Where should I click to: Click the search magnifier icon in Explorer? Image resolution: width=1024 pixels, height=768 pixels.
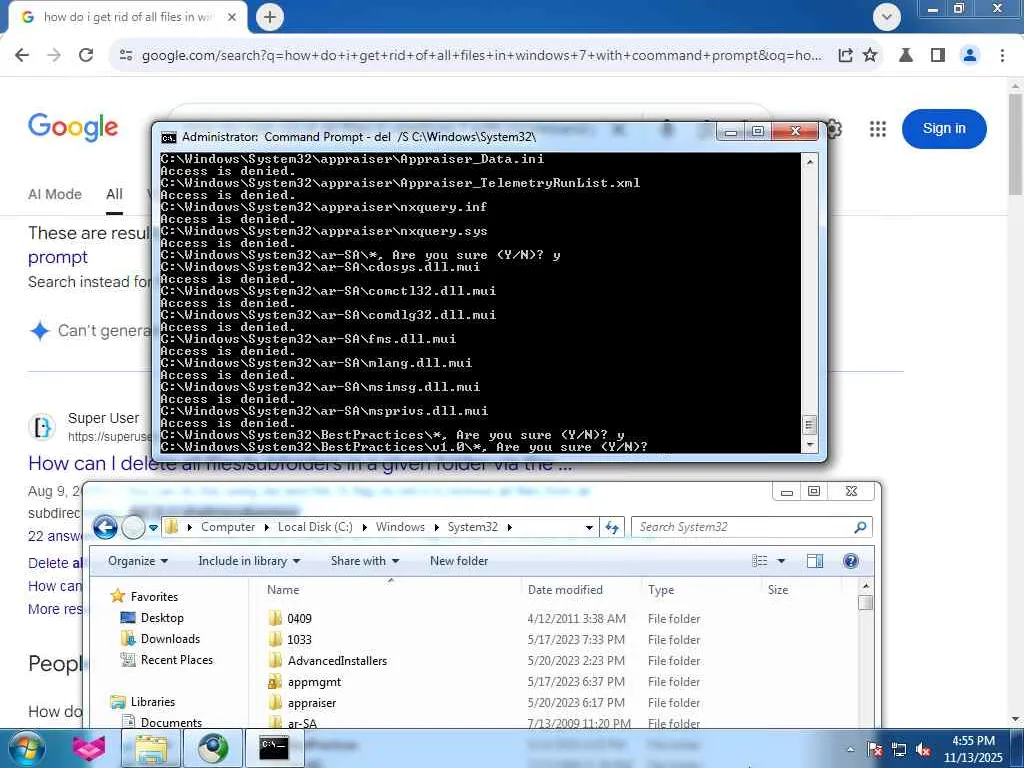tap(860, 527)
